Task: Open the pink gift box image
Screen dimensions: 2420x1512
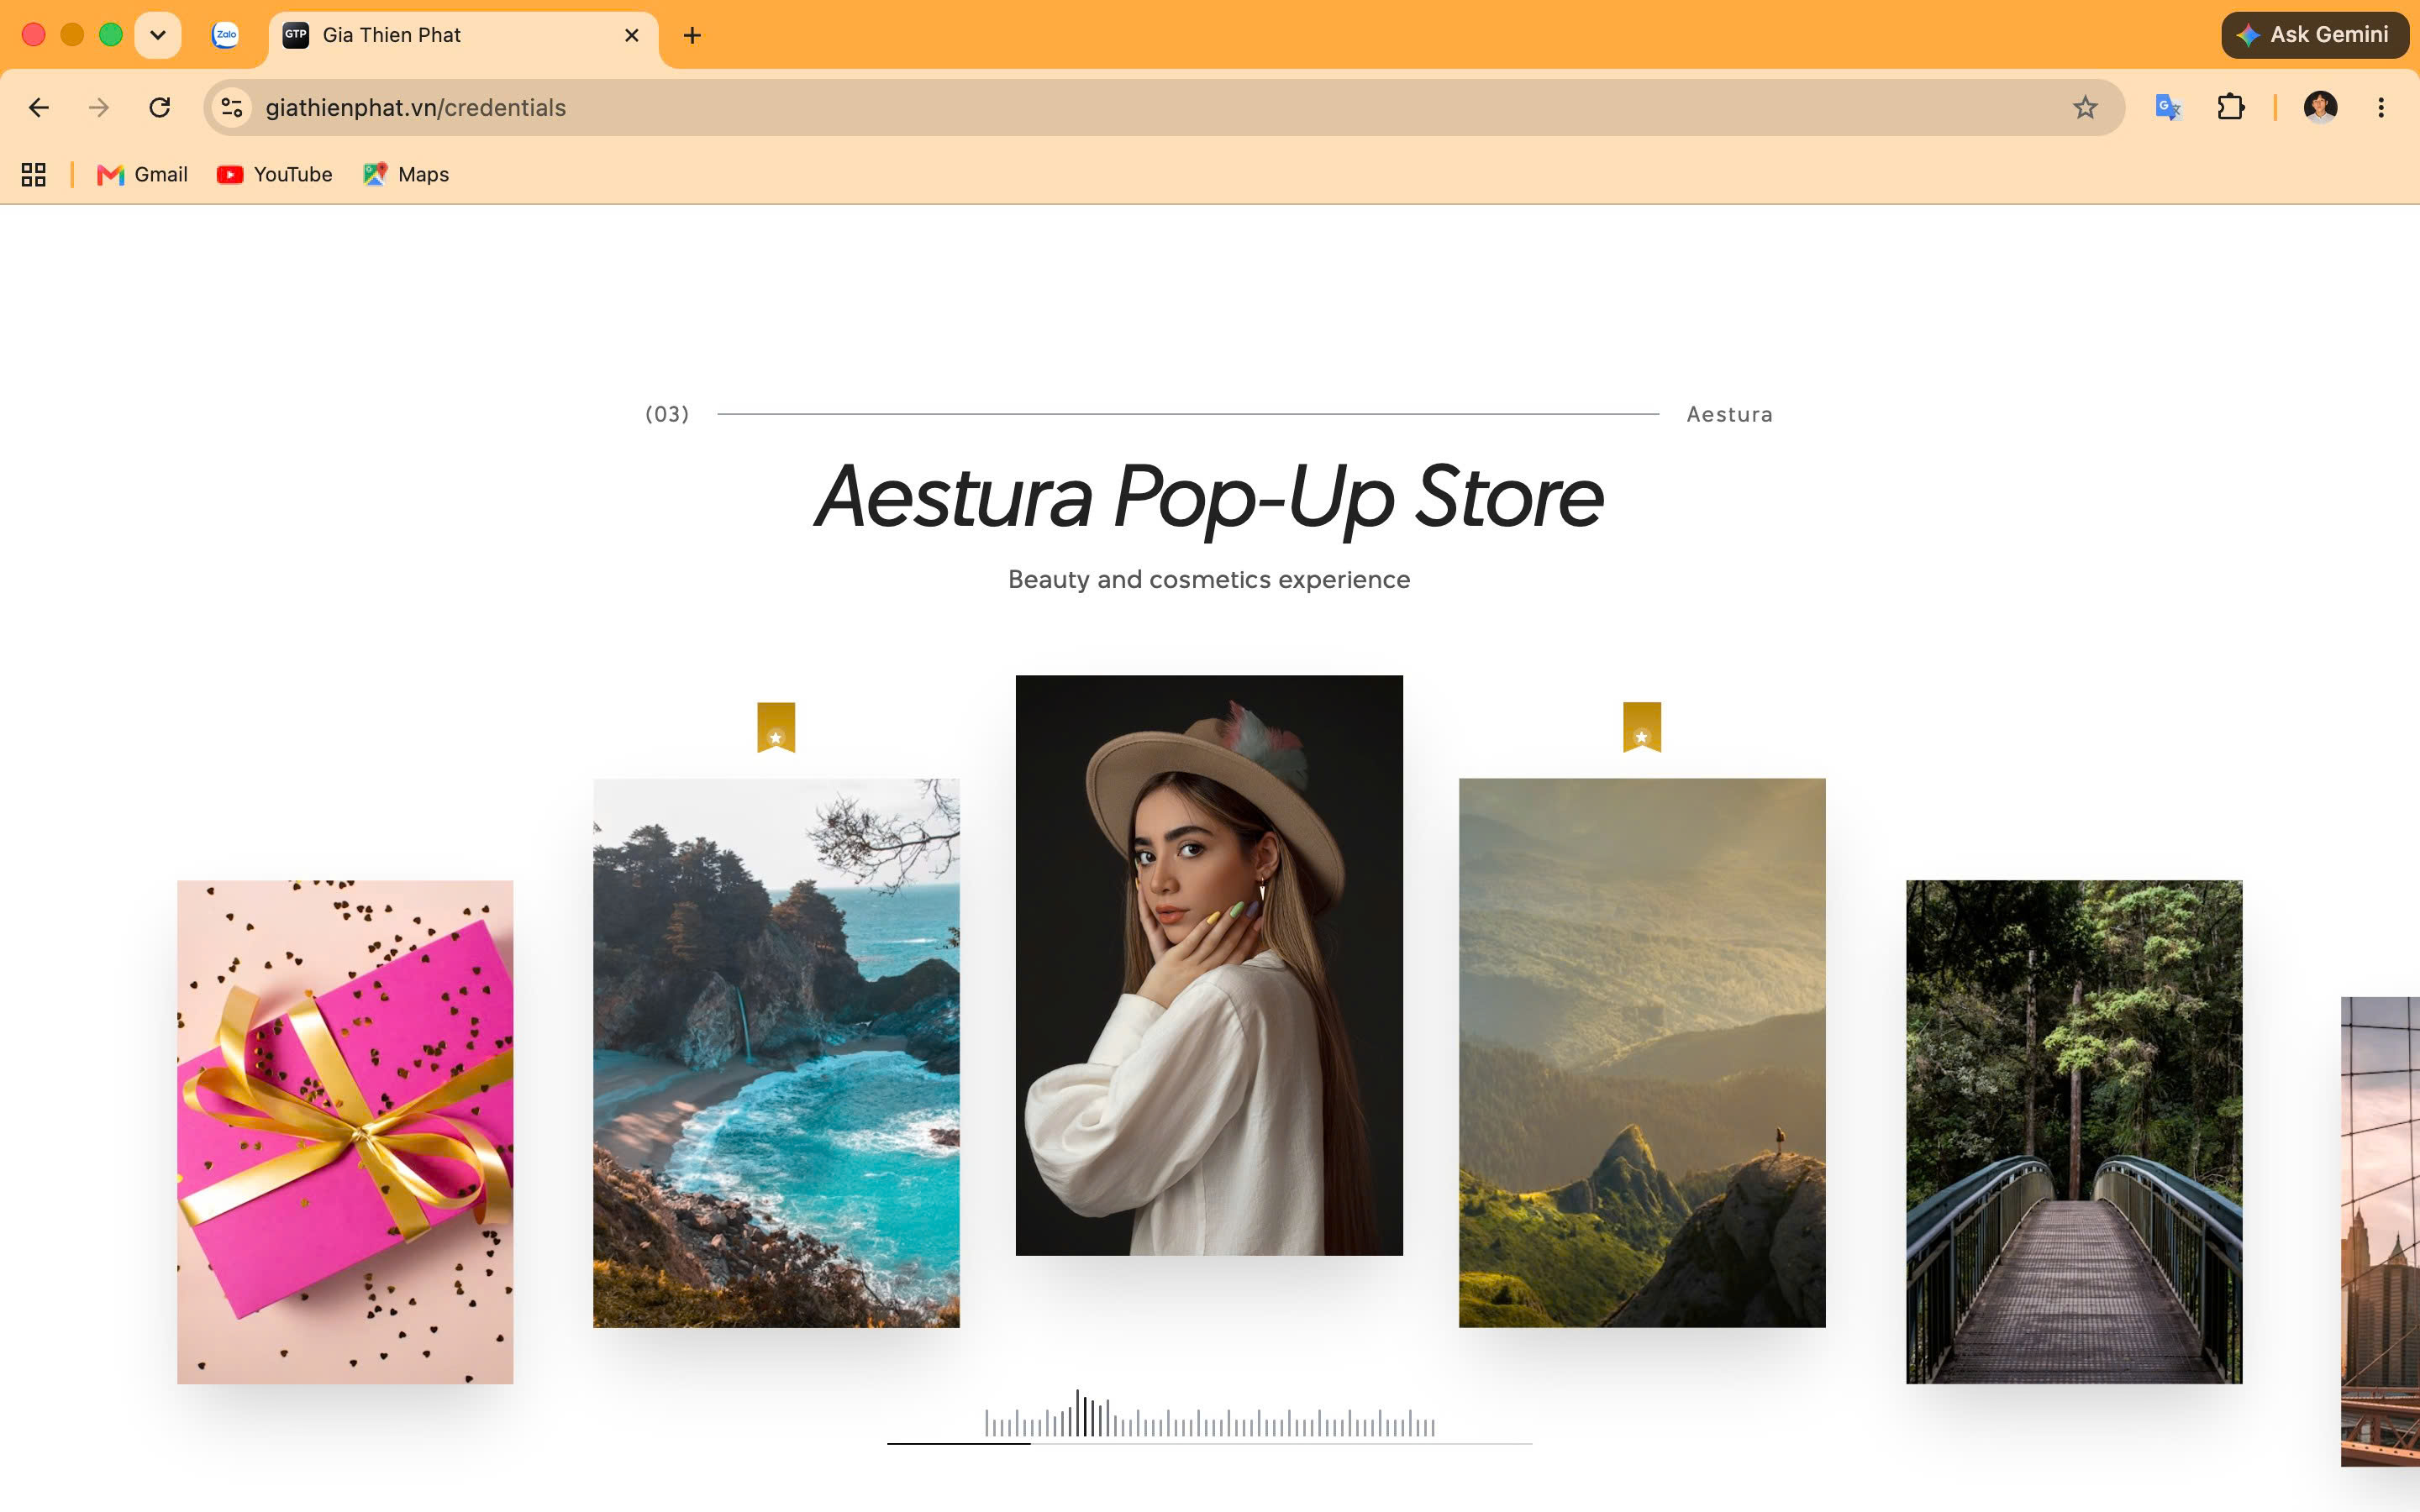Action: [x=345, y=1132]
